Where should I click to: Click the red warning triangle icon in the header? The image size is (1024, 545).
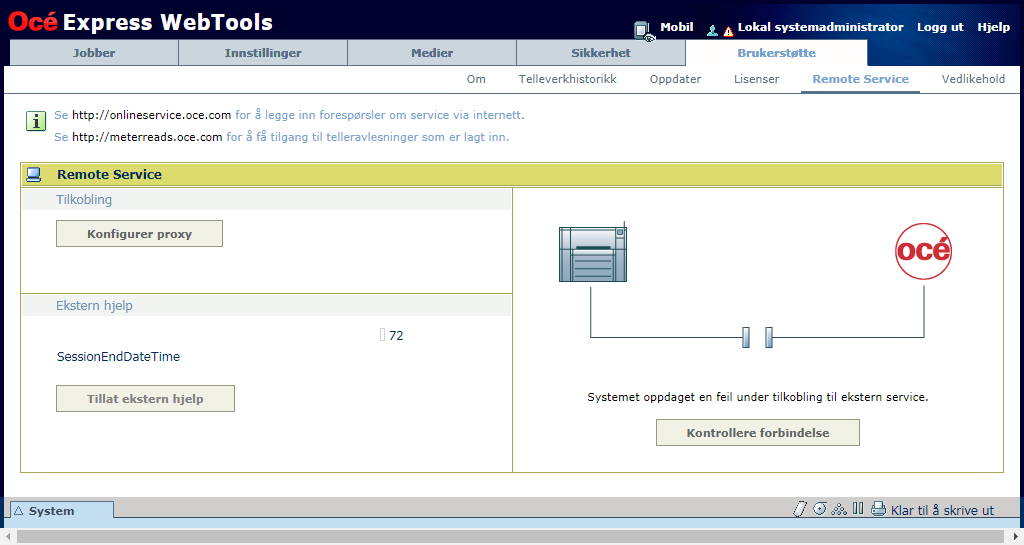tap(728, 31)
